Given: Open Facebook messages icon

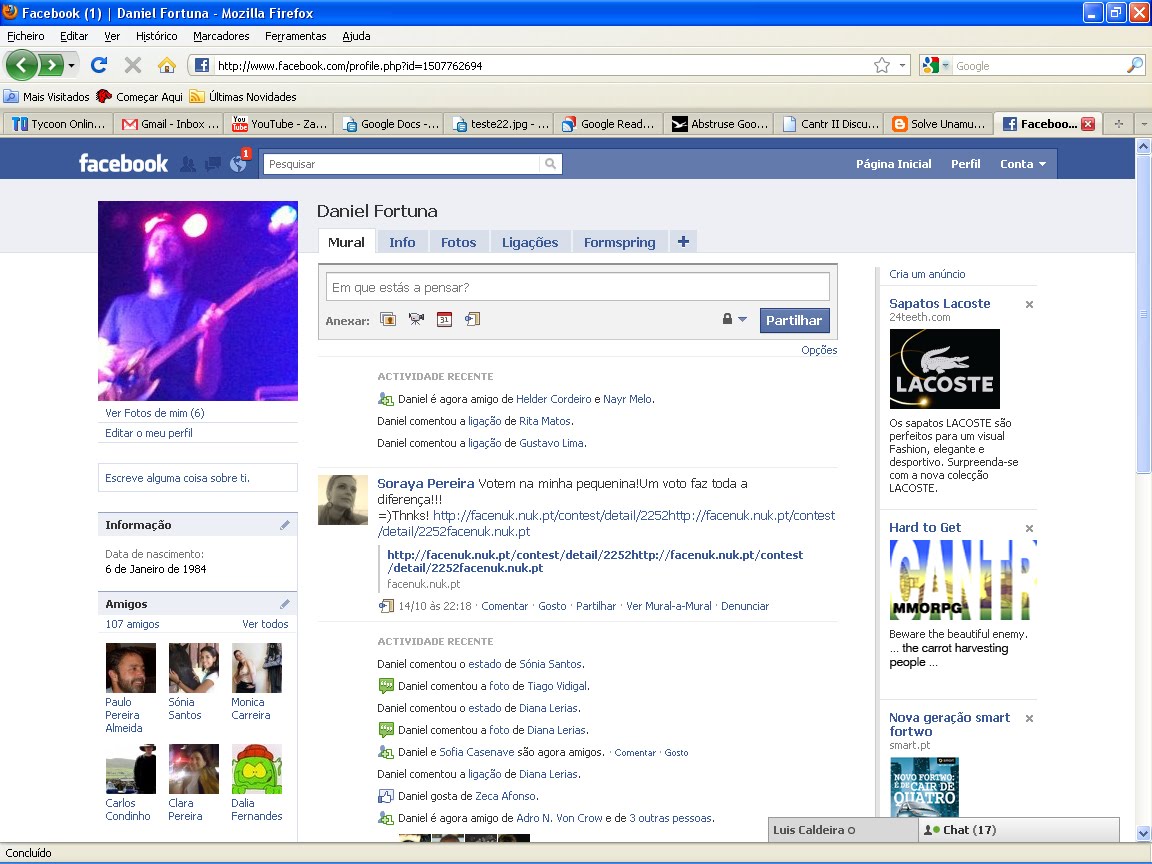Looking at the screenshot, I should (212, 165).
